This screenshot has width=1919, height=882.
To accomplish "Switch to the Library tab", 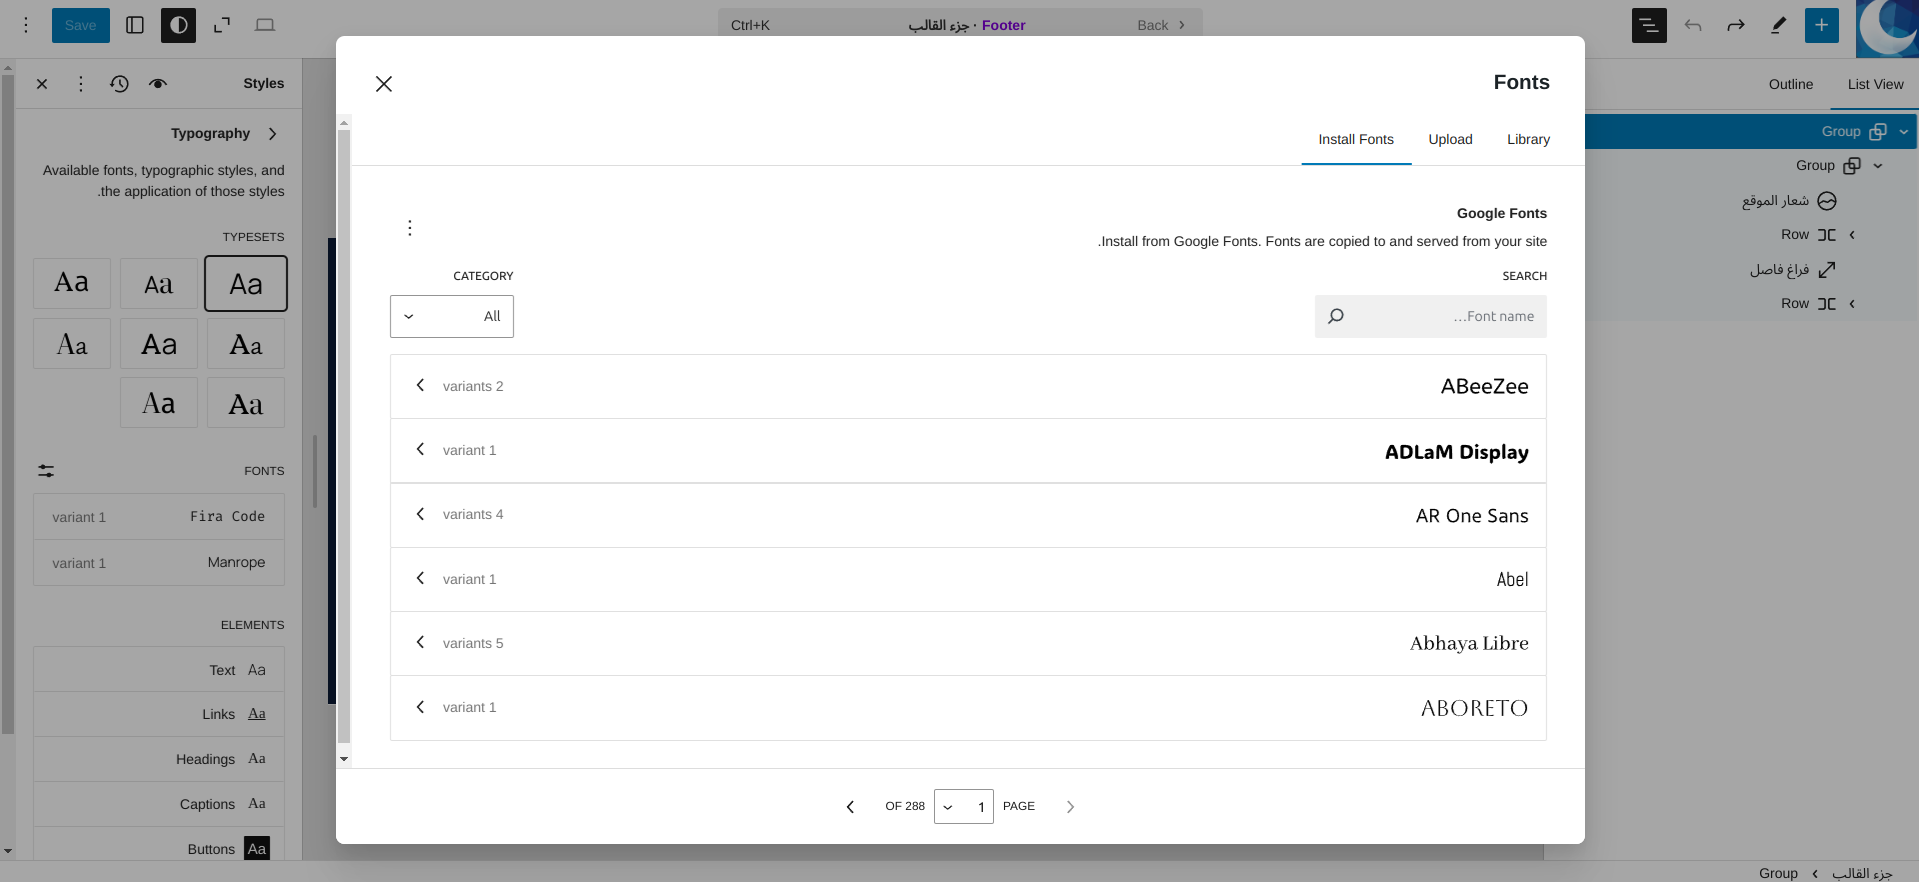I will pos(1528,139).
